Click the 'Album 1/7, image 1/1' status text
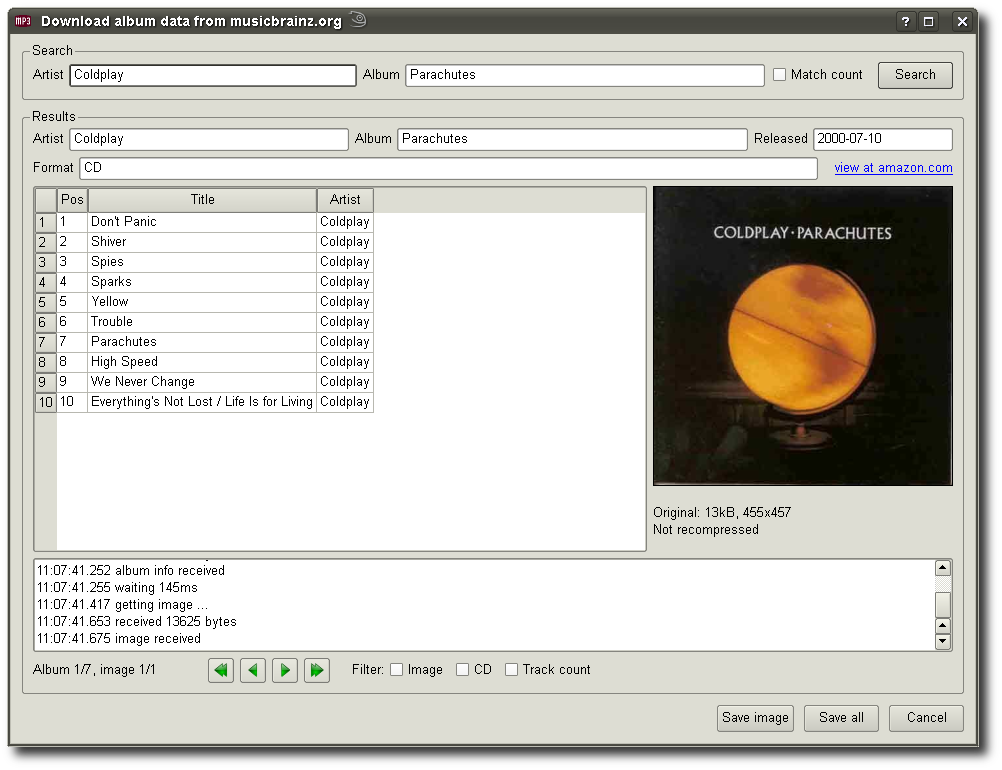Screen dimensions: 1002x770 tap(94, 670)
